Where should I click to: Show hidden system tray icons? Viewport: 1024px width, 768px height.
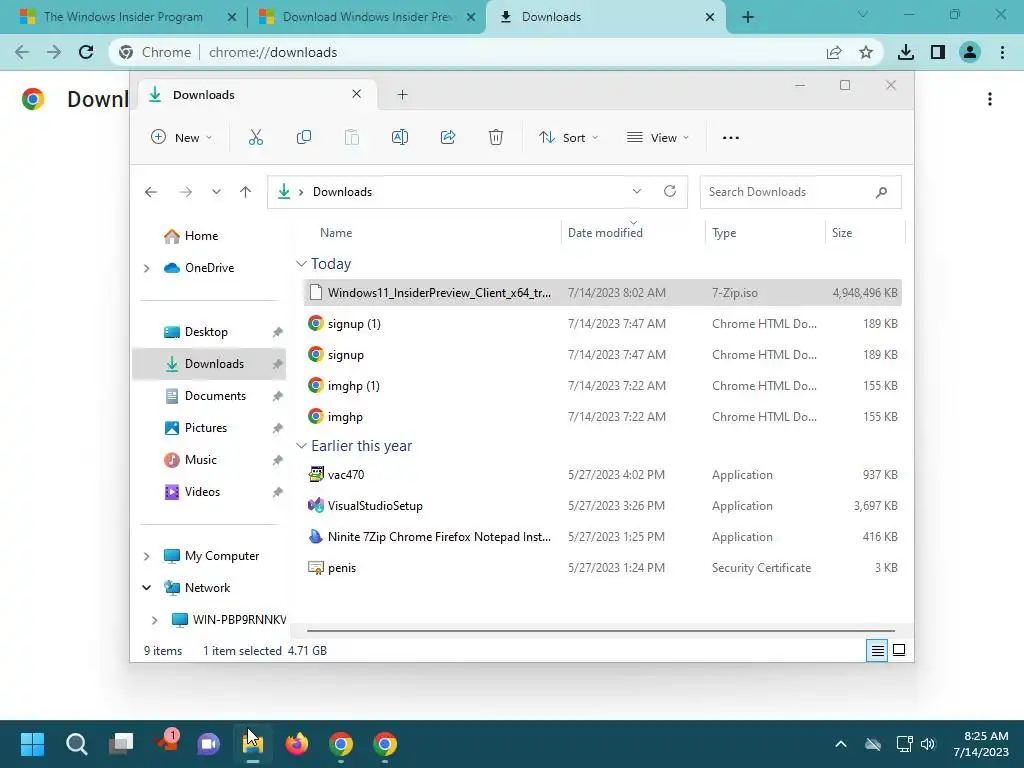(x=841, y=744)
